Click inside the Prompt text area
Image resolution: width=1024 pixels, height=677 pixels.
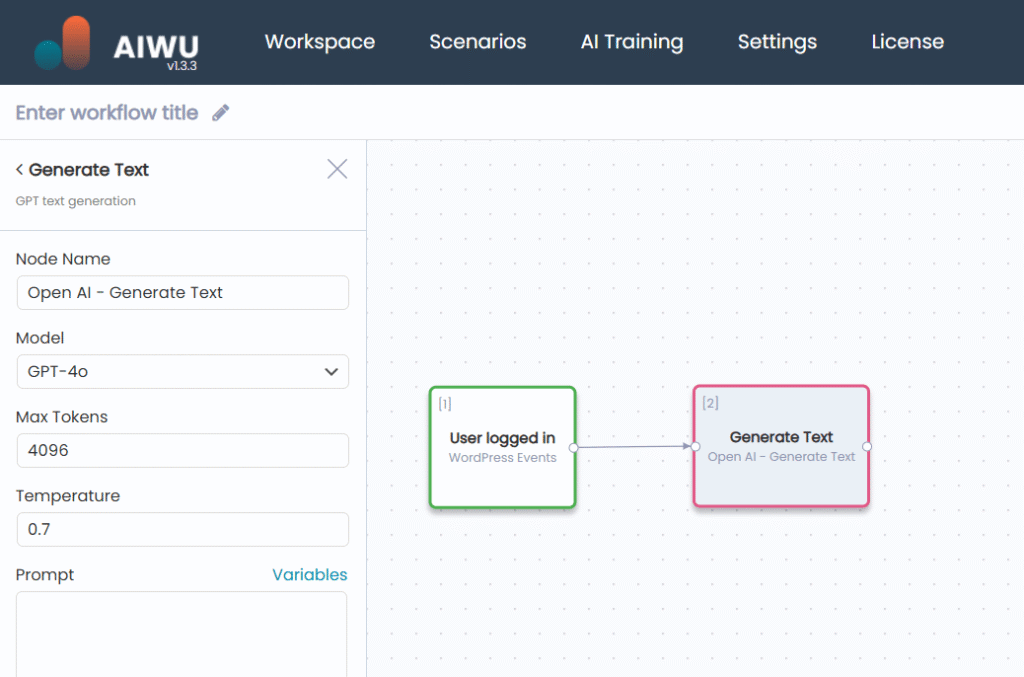point(182,635)
